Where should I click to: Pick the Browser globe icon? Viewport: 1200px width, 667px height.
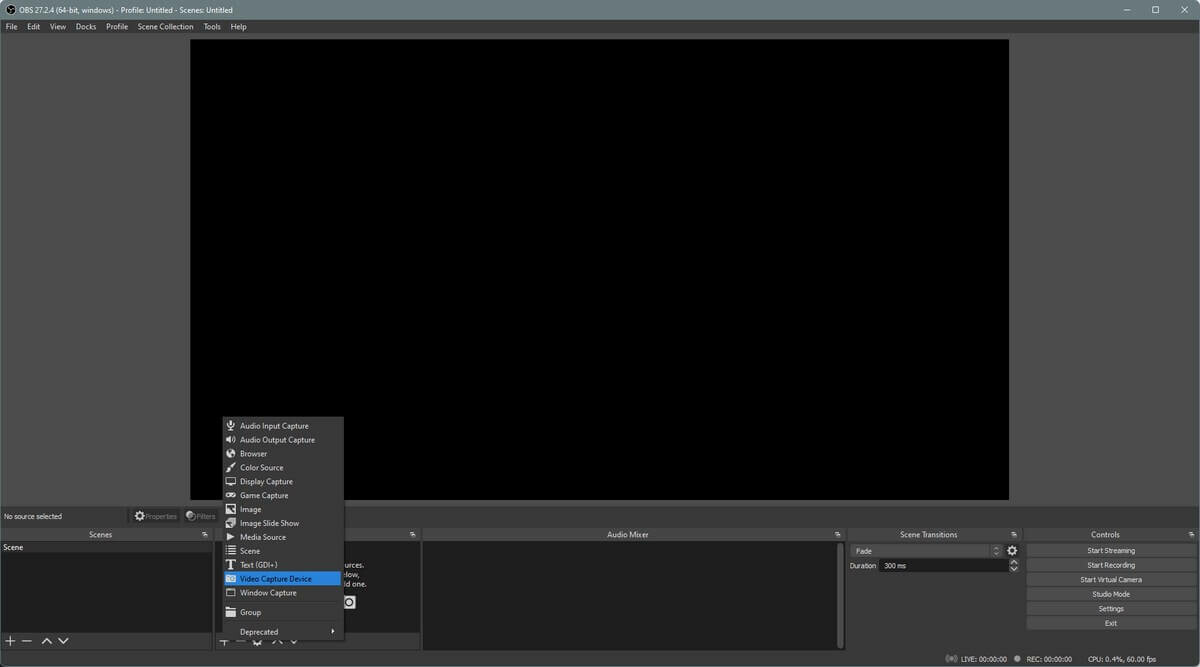[231, 454]
